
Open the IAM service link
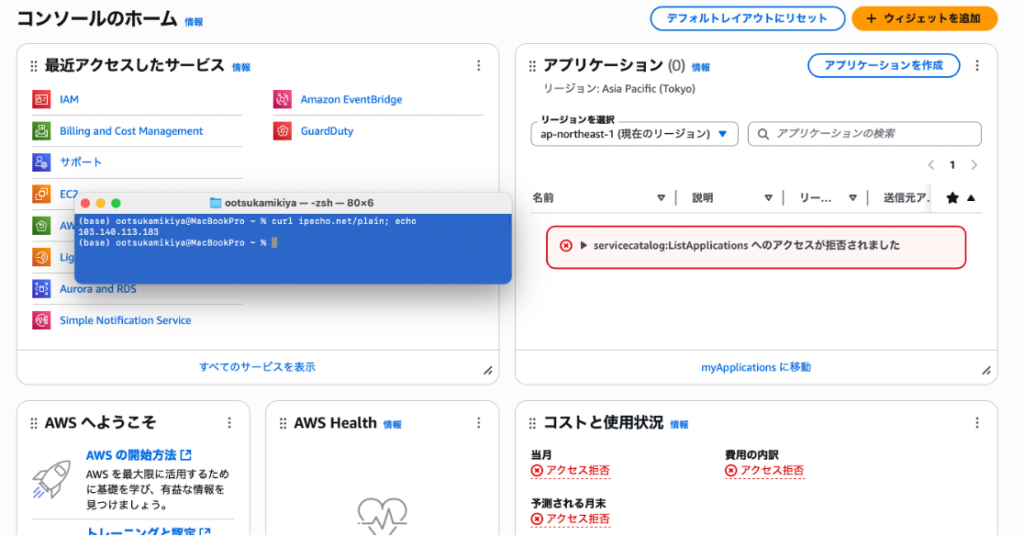(69, 99)
